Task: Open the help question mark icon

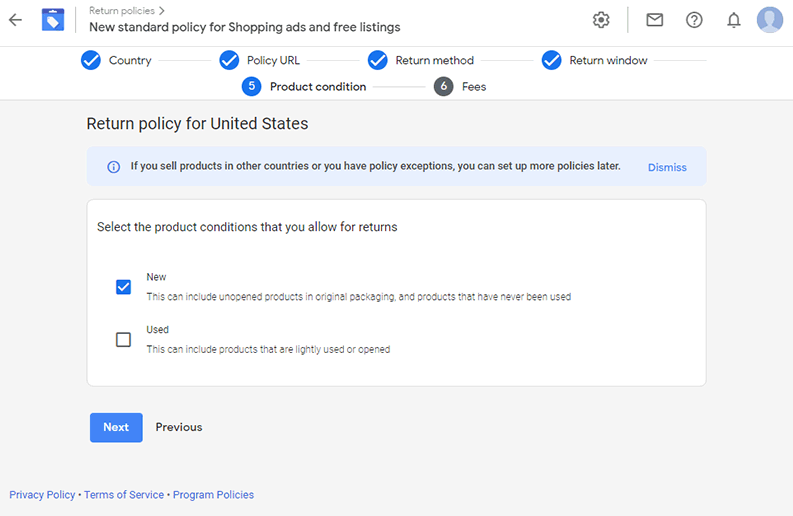Action: click(x=694, y=20)
